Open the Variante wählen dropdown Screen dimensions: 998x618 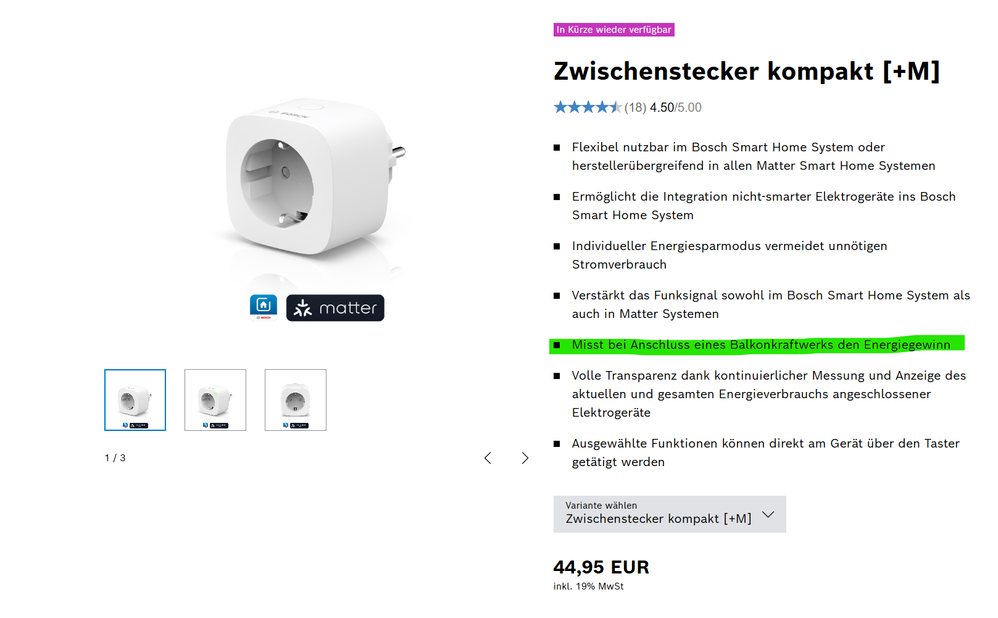point(669,514)
